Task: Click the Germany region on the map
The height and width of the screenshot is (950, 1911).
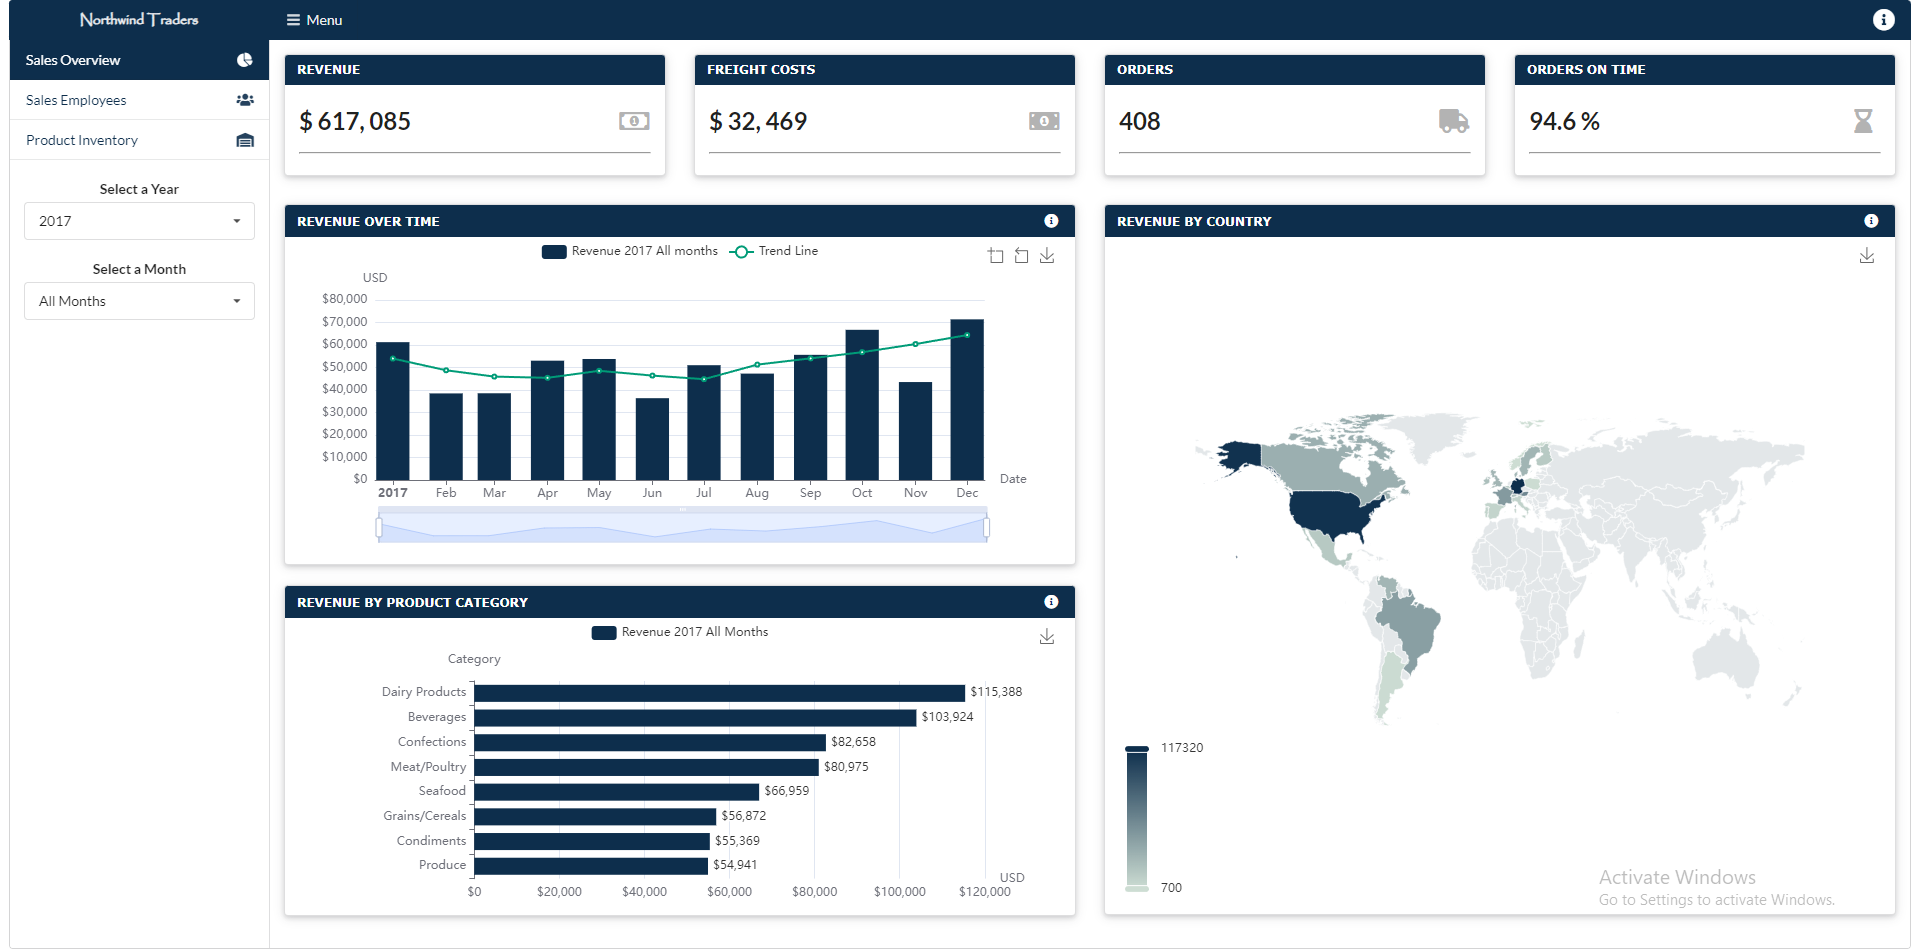Action: coord(1518,487)
